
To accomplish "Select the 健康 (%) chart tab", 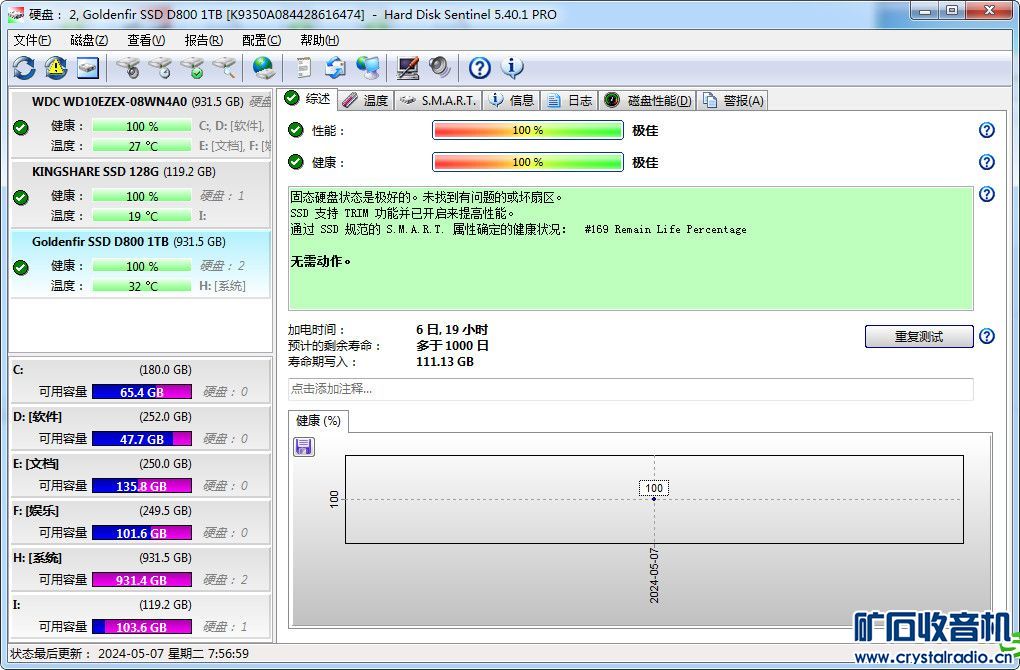I will (318, 421).
